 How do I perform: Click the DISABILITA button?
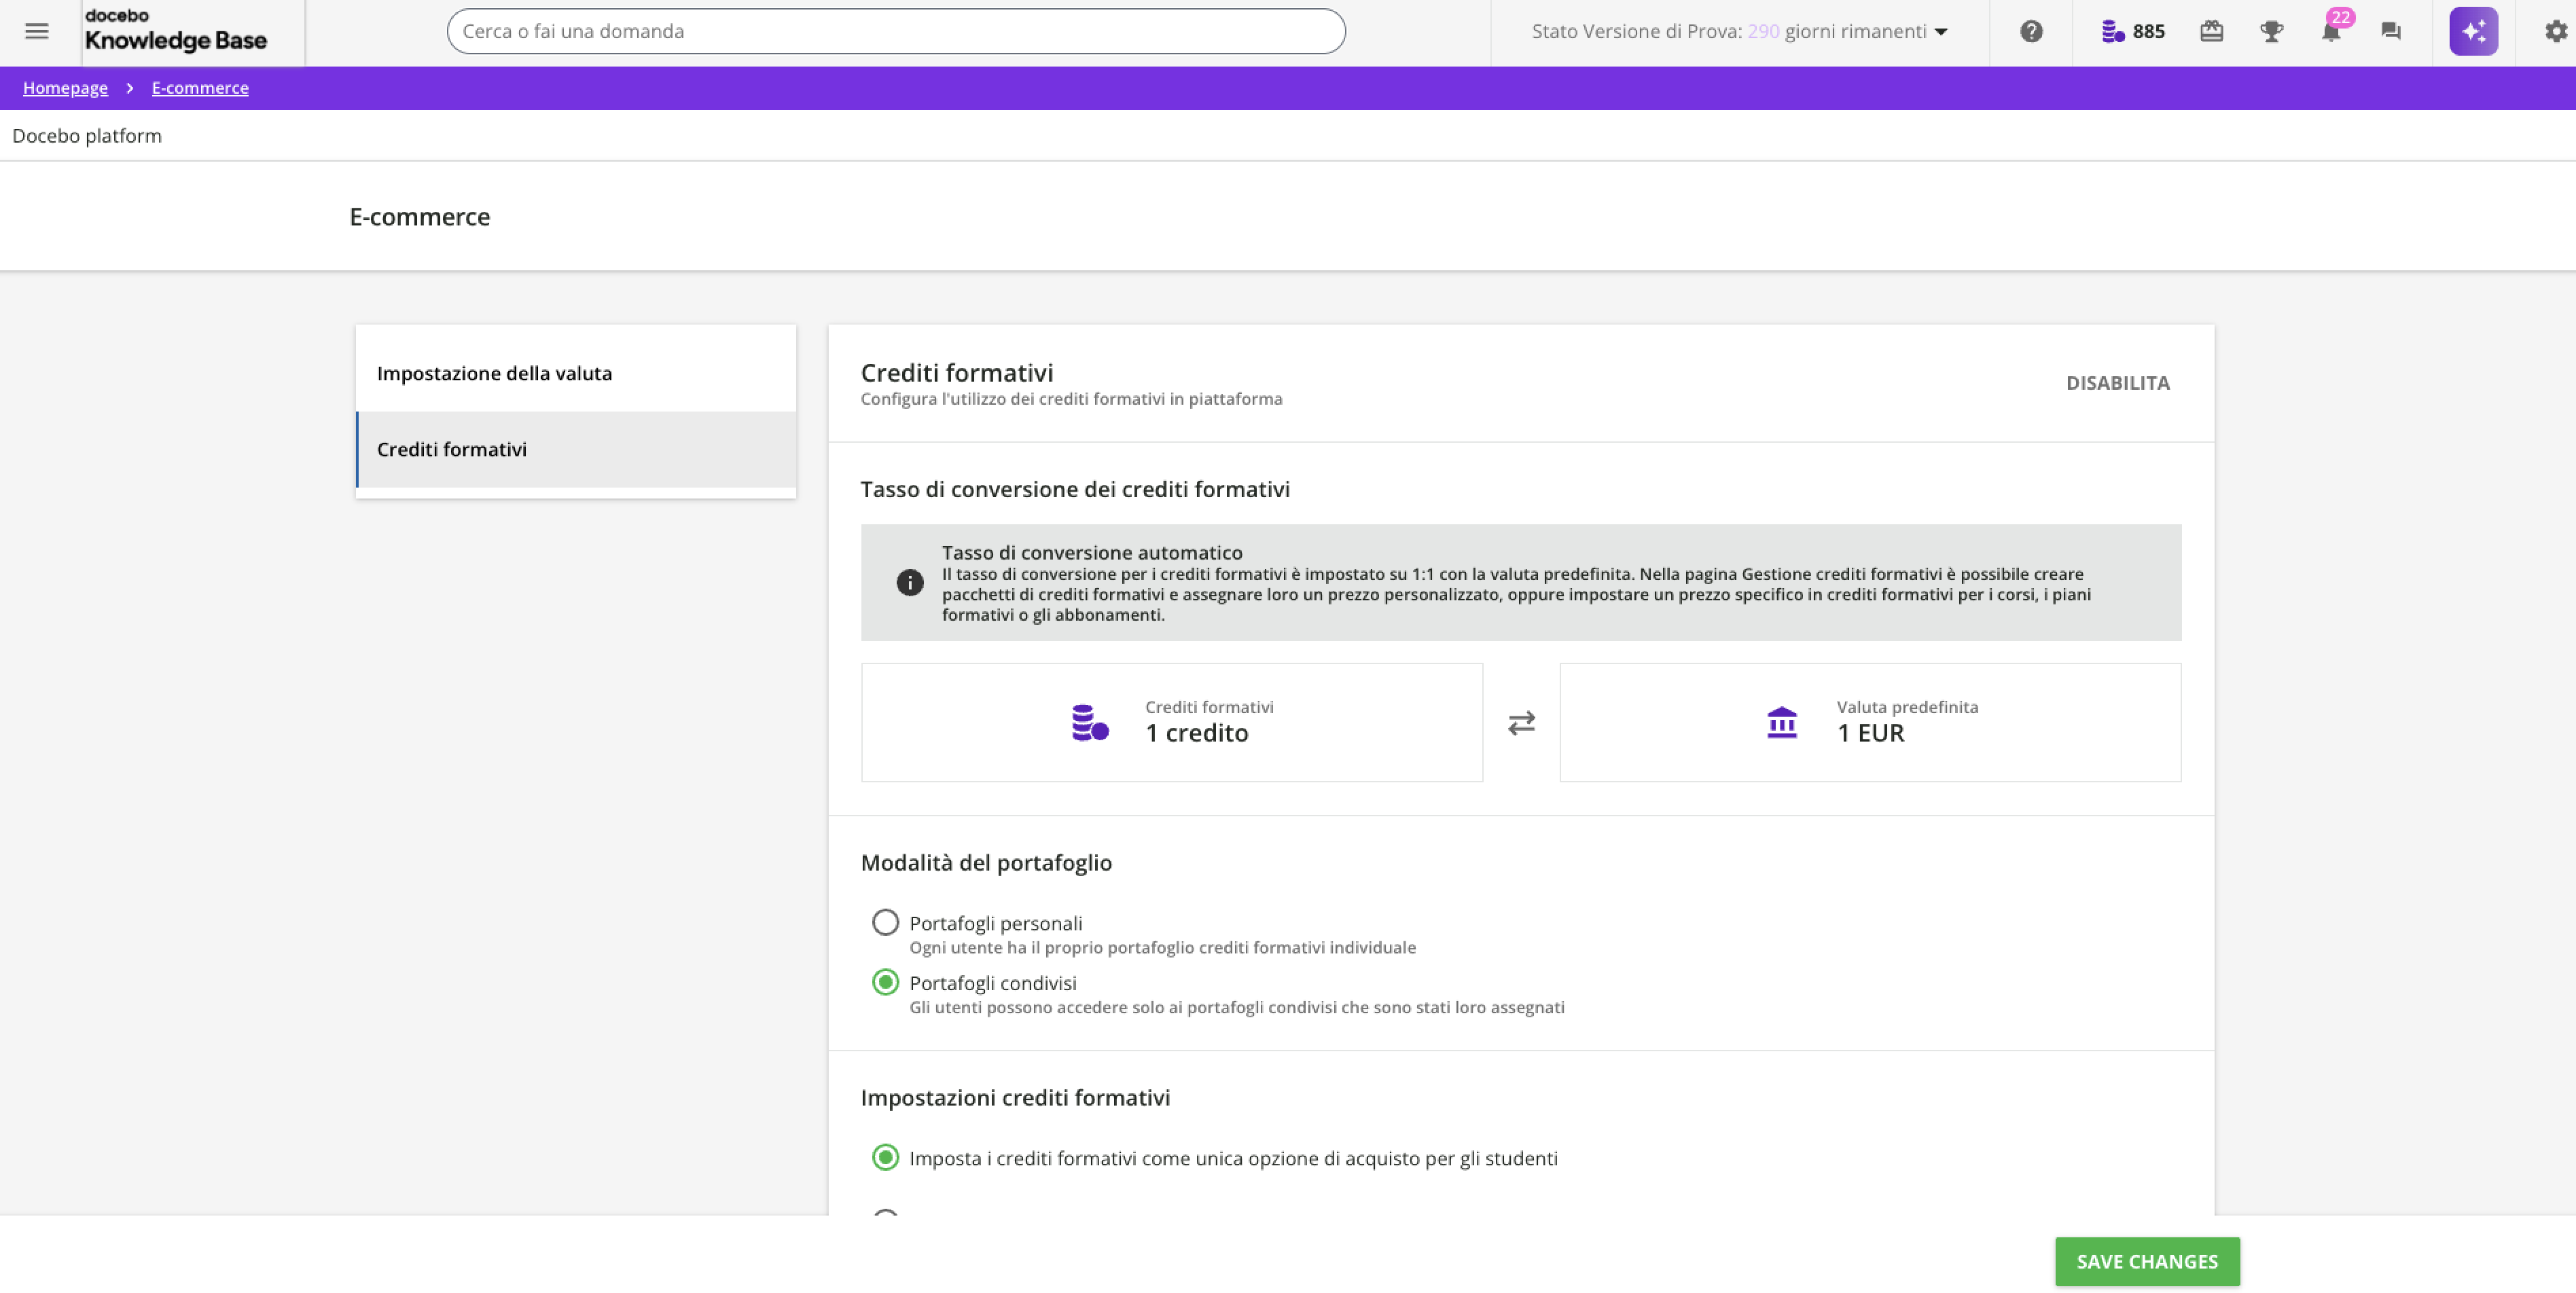tap(2117, 383)
